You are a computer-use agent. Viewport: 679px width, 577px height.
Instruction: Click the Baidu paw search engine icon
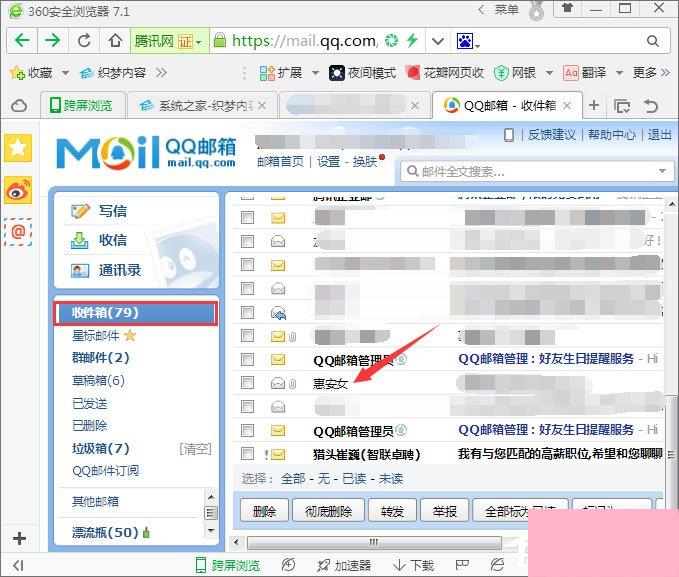click(x=465, y=41)
